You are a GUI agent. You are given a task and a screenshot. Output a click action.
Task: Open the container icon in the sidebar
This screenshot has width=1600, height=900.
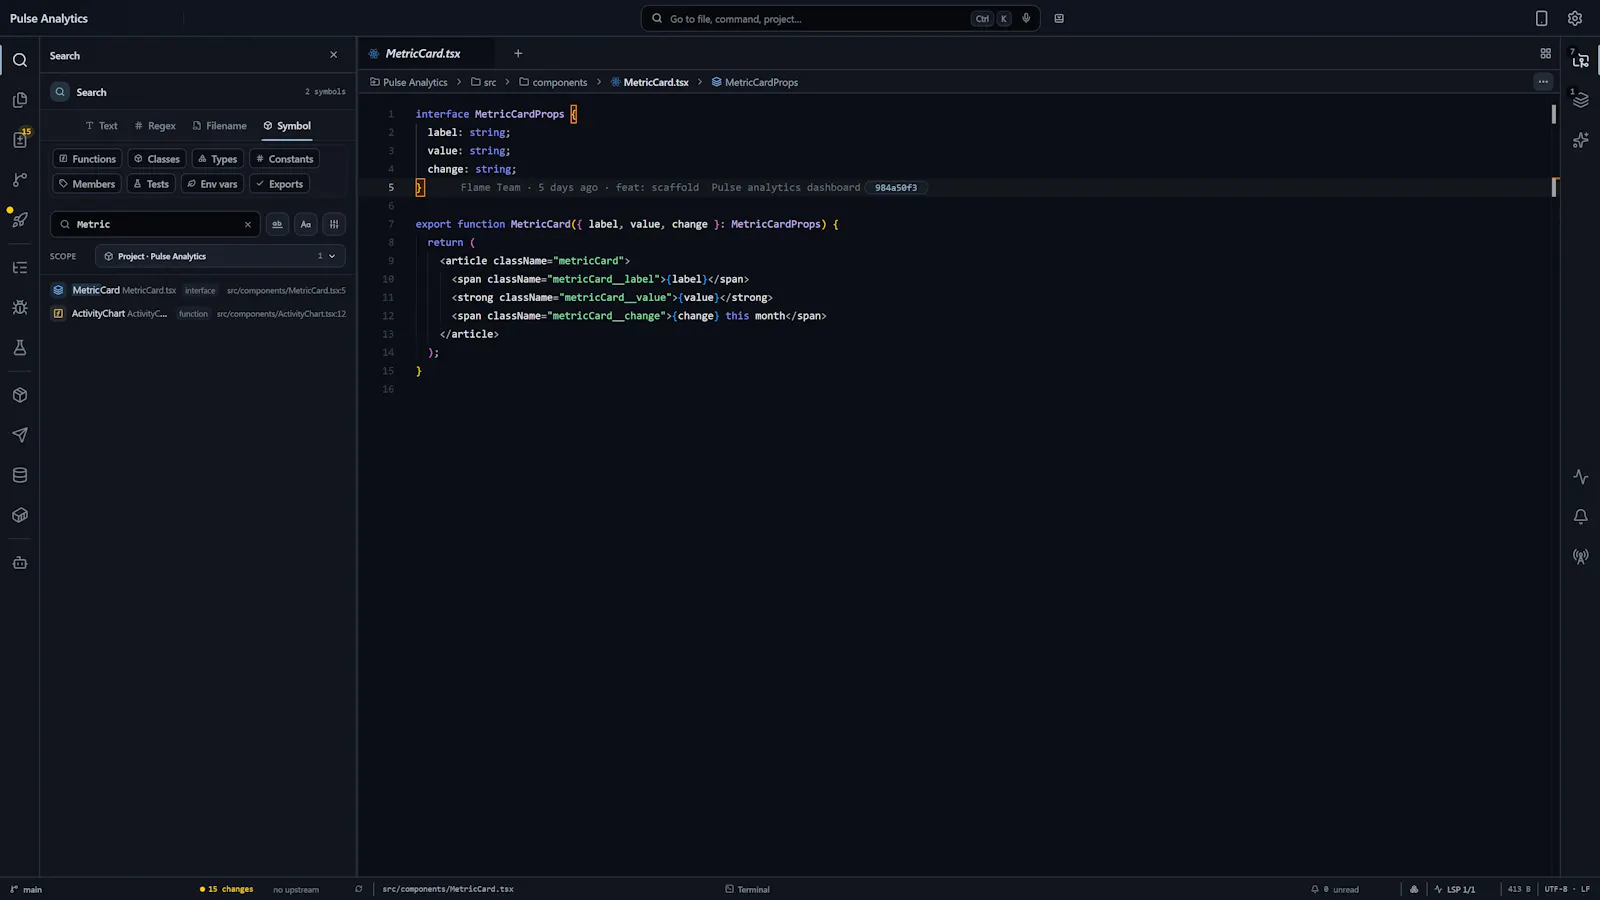click(20, 515)
